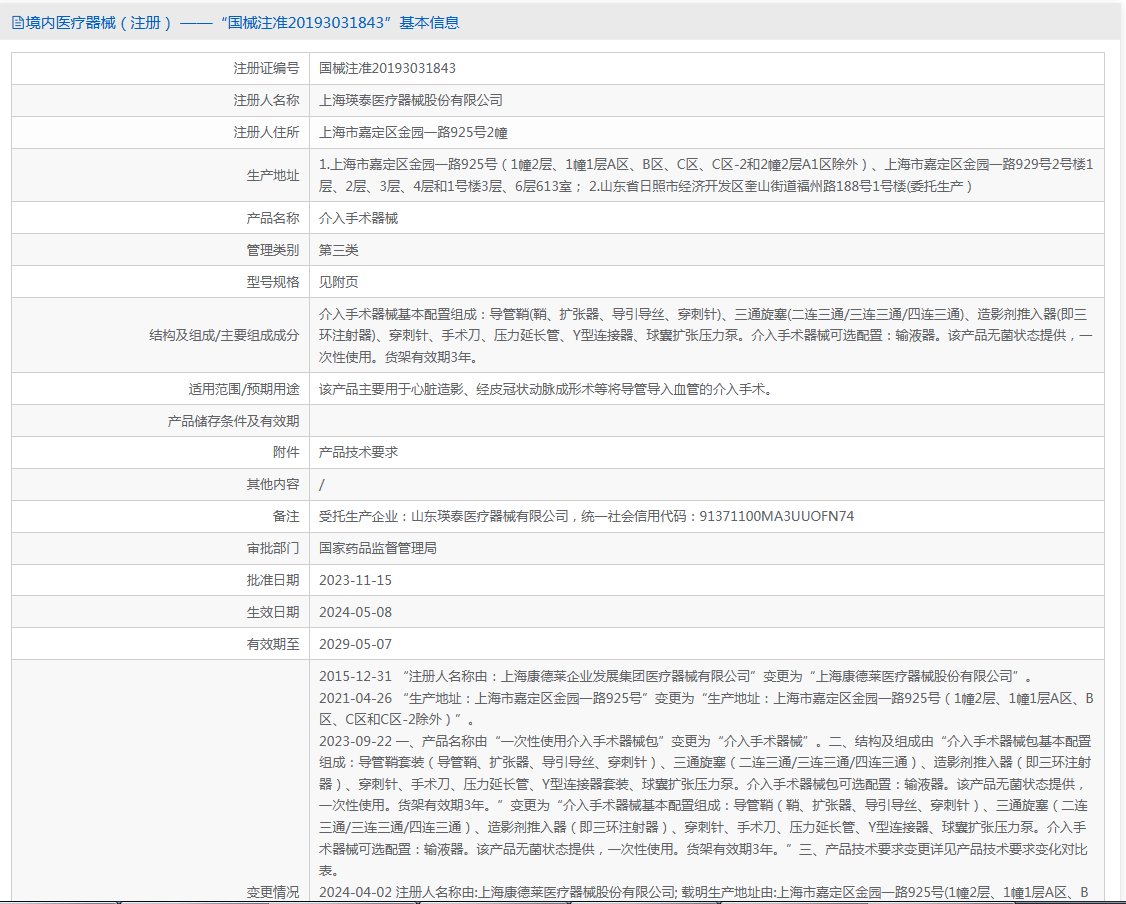Click the 附件 label

[286, 452]
